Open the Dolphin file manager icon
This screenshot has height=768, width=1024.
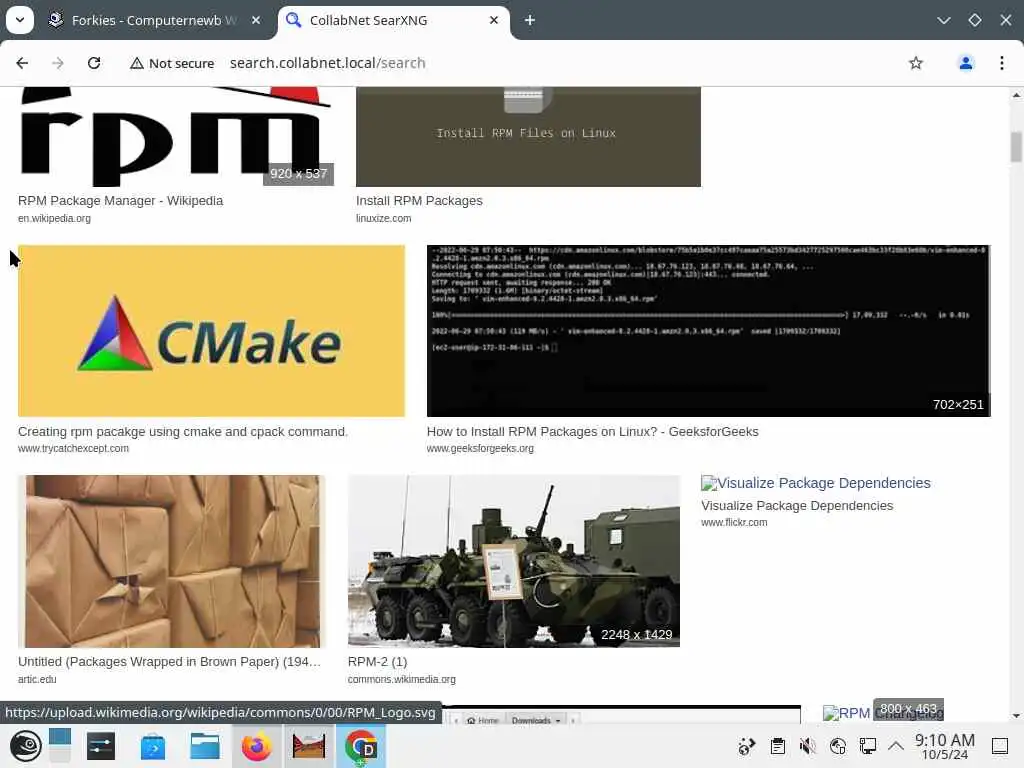pos(204,746)
